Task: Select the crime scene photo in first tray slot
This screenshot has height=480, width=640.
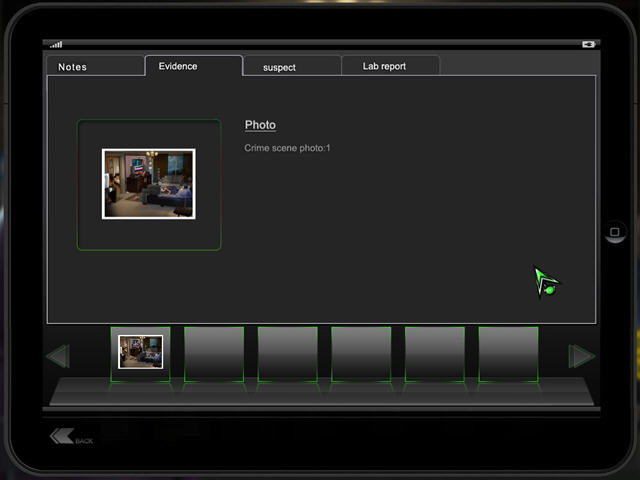Action: (x=140, y=352)
